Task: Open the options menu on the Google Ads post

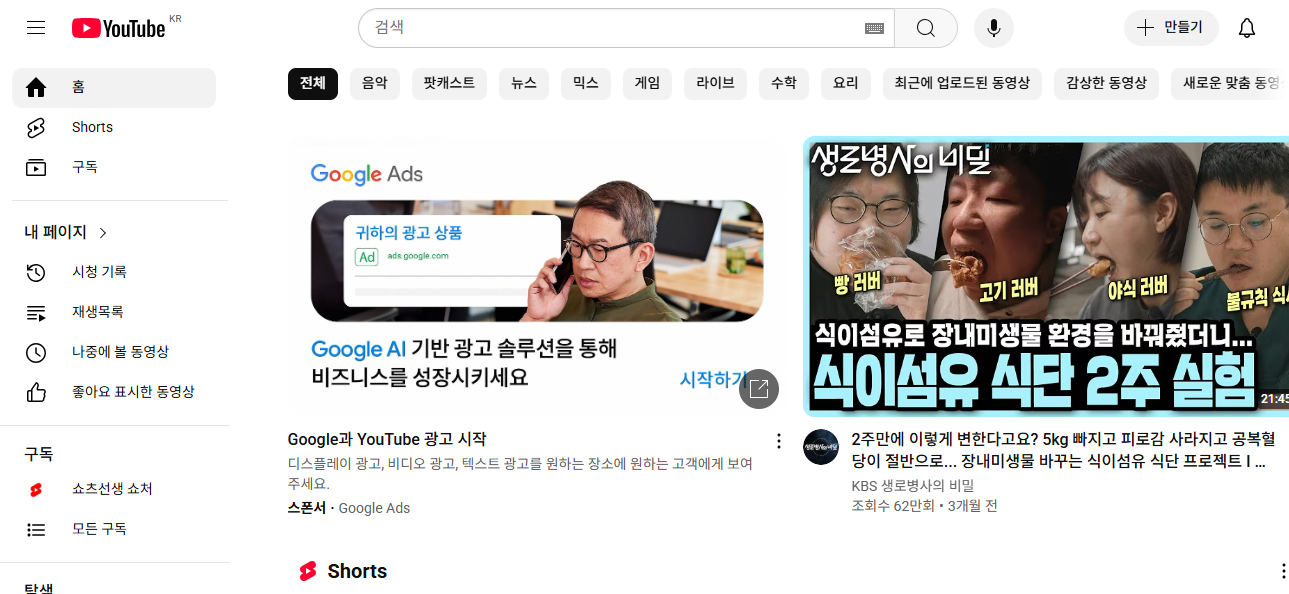Action: (778, 440)
